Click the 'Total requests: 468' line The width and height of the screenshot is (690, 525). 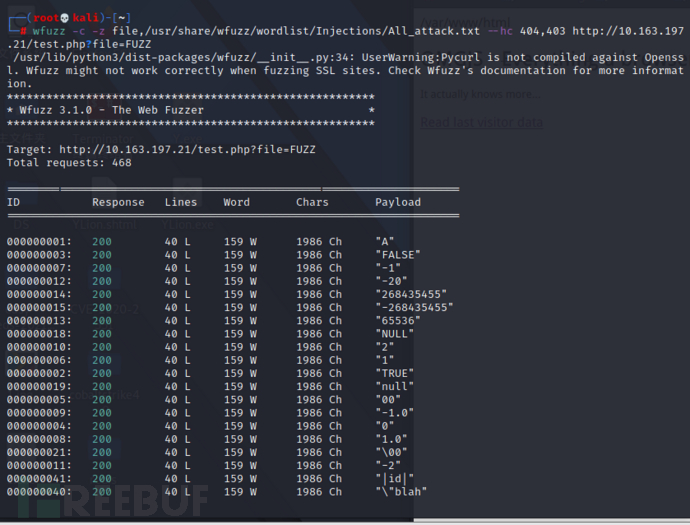click(69, 163)
